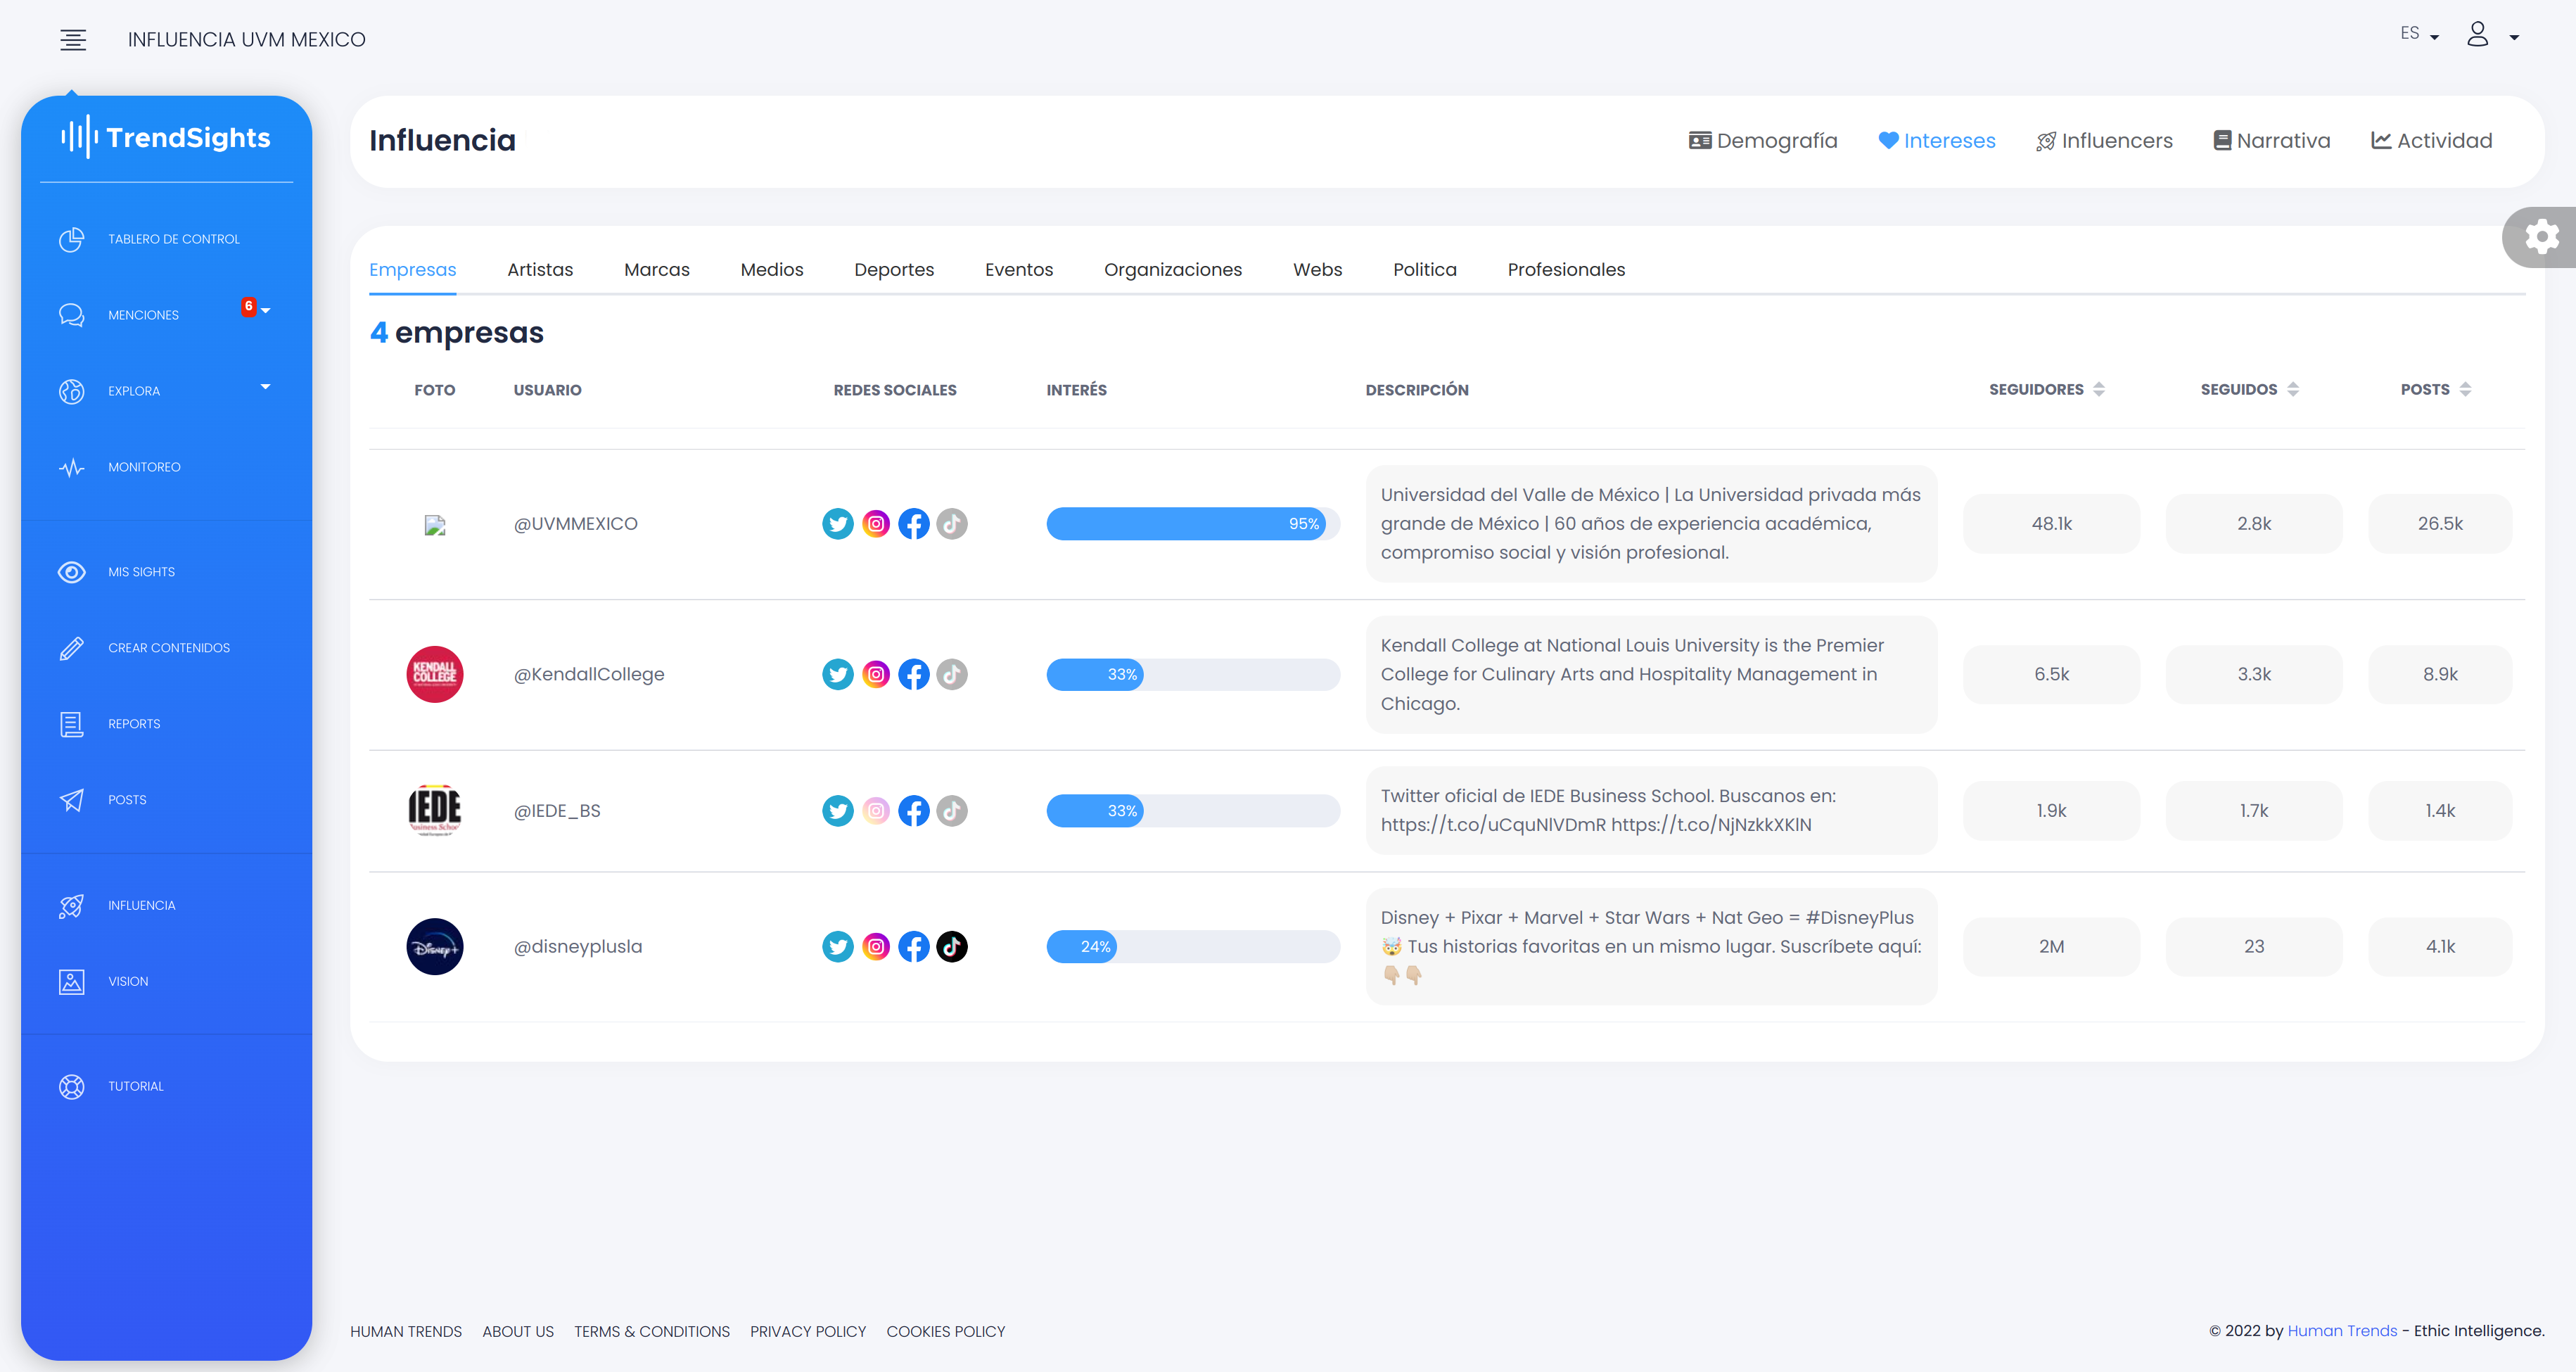2576x1372 pixels.
Task: Open the Intereses section
Action: [1937, 141]
